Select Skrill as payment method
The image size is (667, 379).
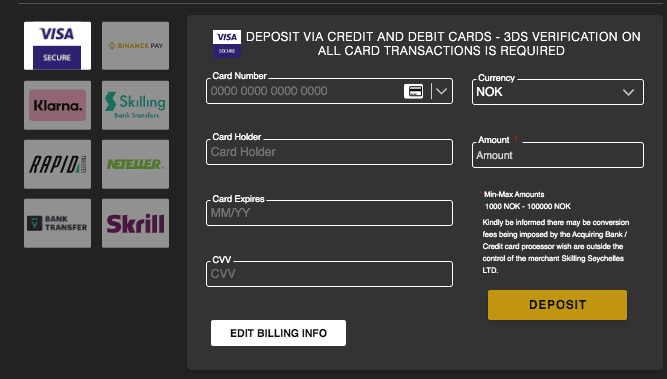[135, 223]
